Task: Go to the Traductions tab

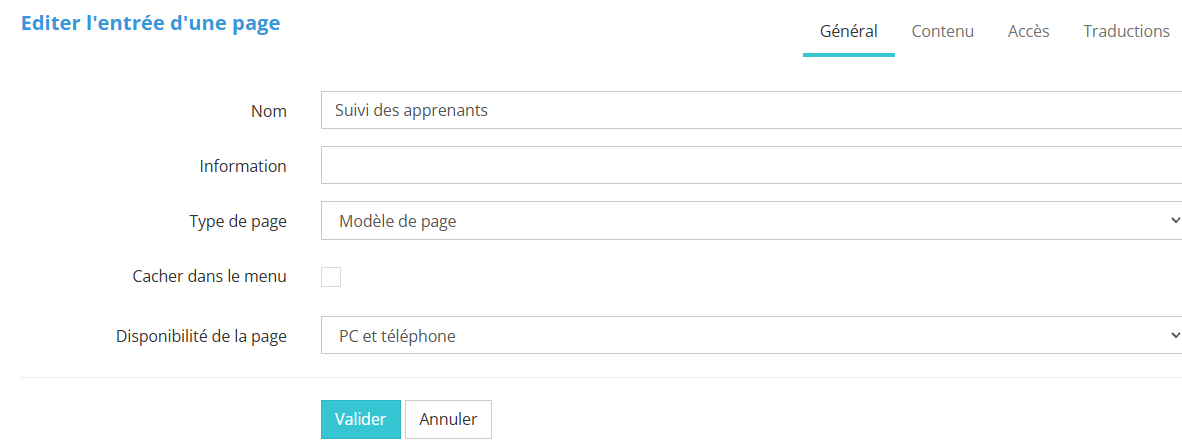Action: pyautogui.click(x=1126, y=31)
